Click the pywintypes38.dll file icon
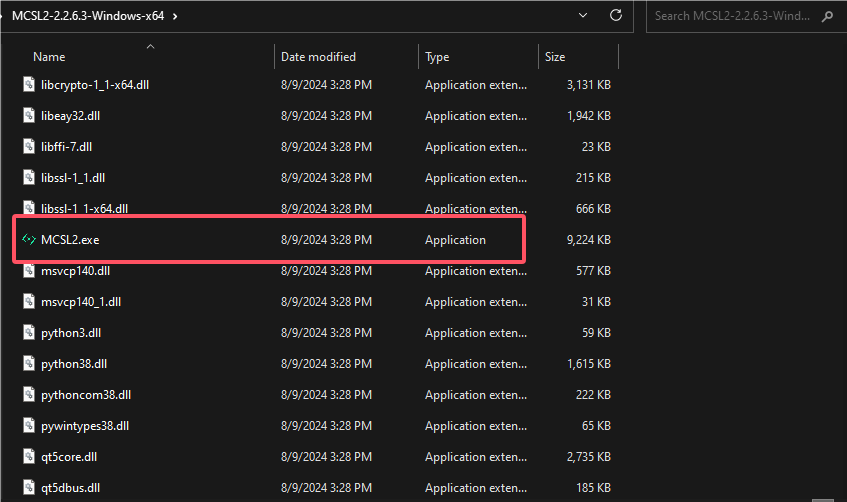The image size is (847, 502). pyautogui.click(x=29, y=426)
